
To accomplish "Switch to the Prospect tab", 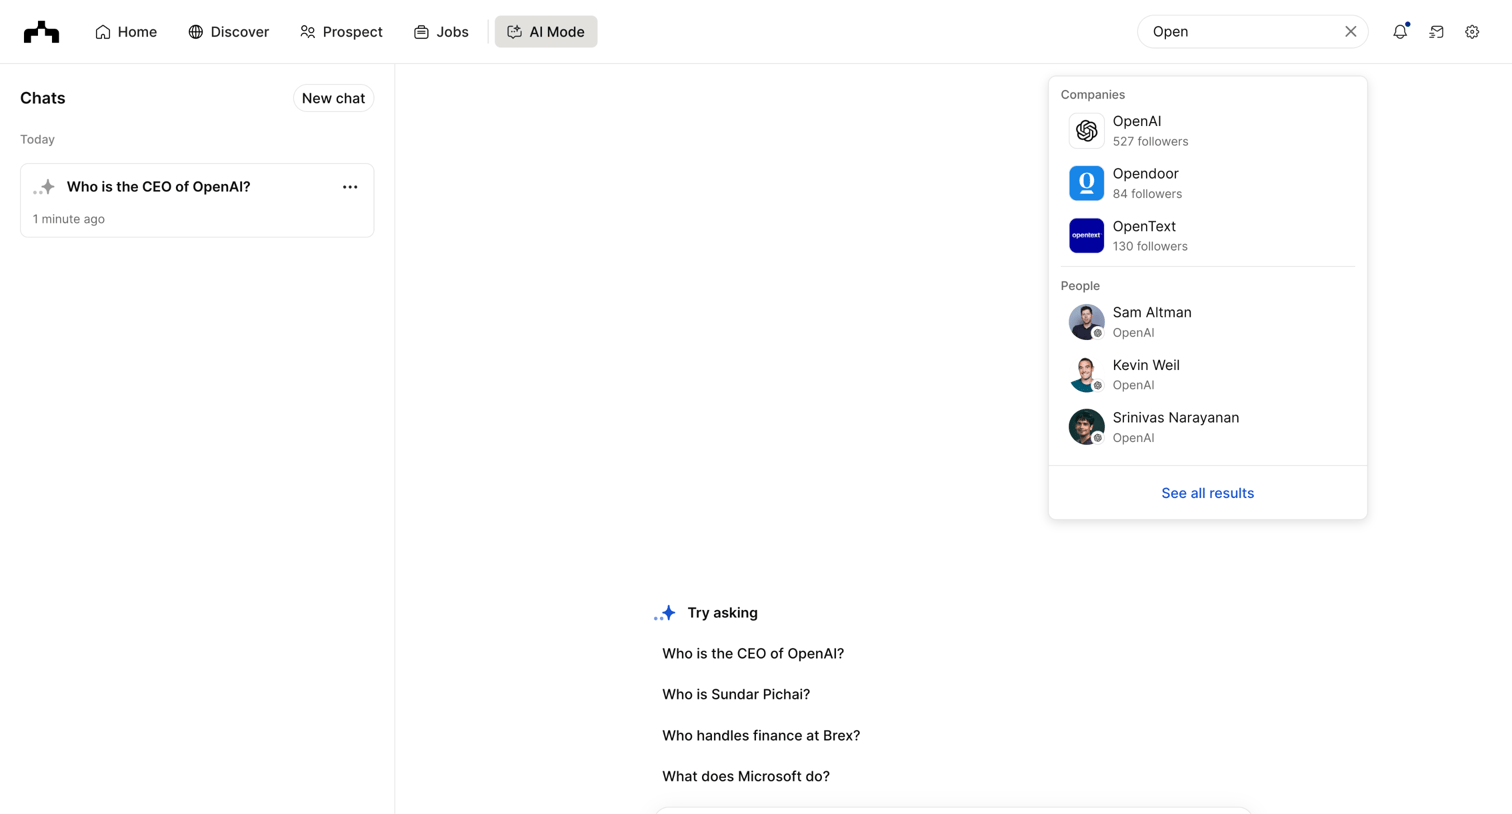I will (x=341, y=32).
